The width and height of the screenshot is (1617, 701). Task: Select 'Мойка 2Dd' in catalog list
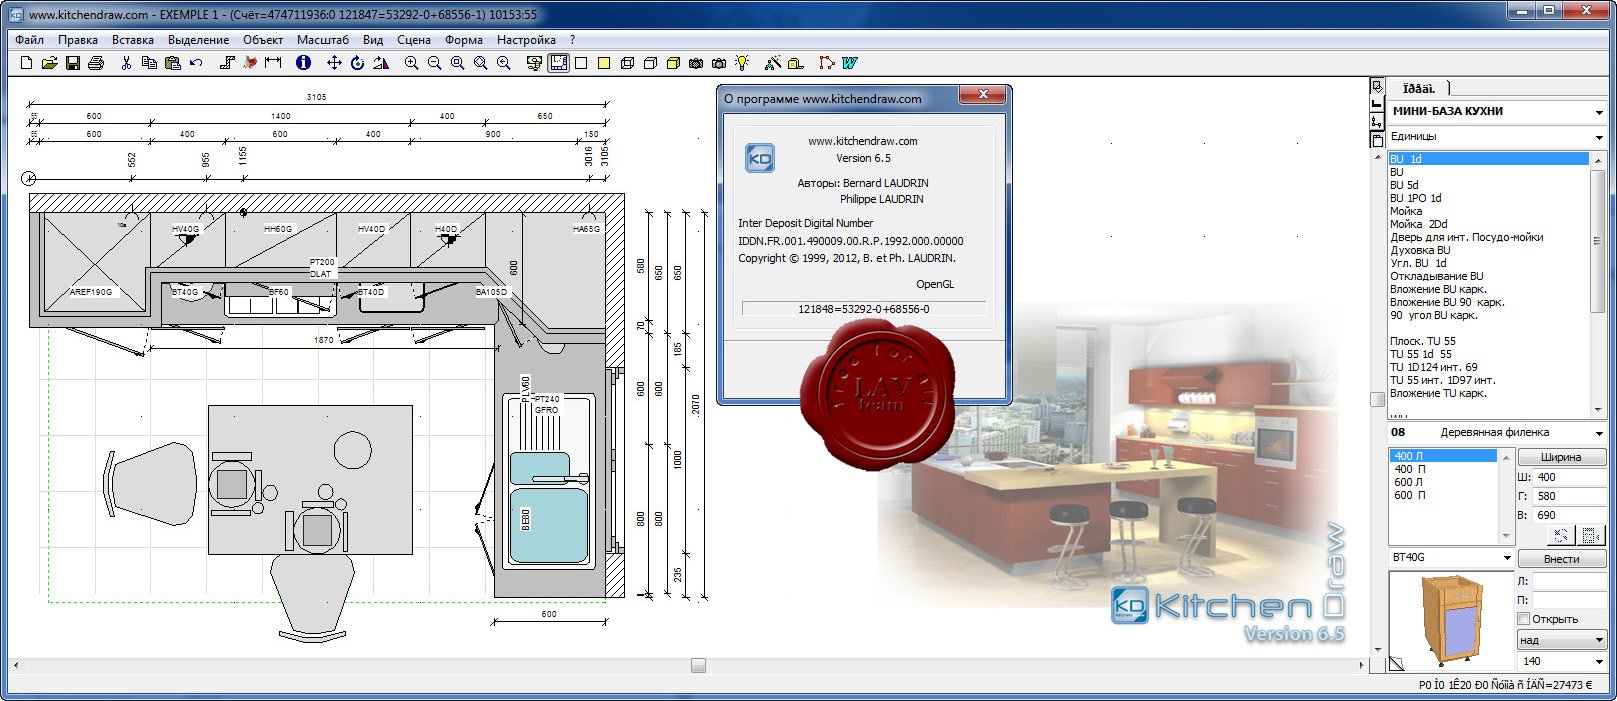[1418, 224]
